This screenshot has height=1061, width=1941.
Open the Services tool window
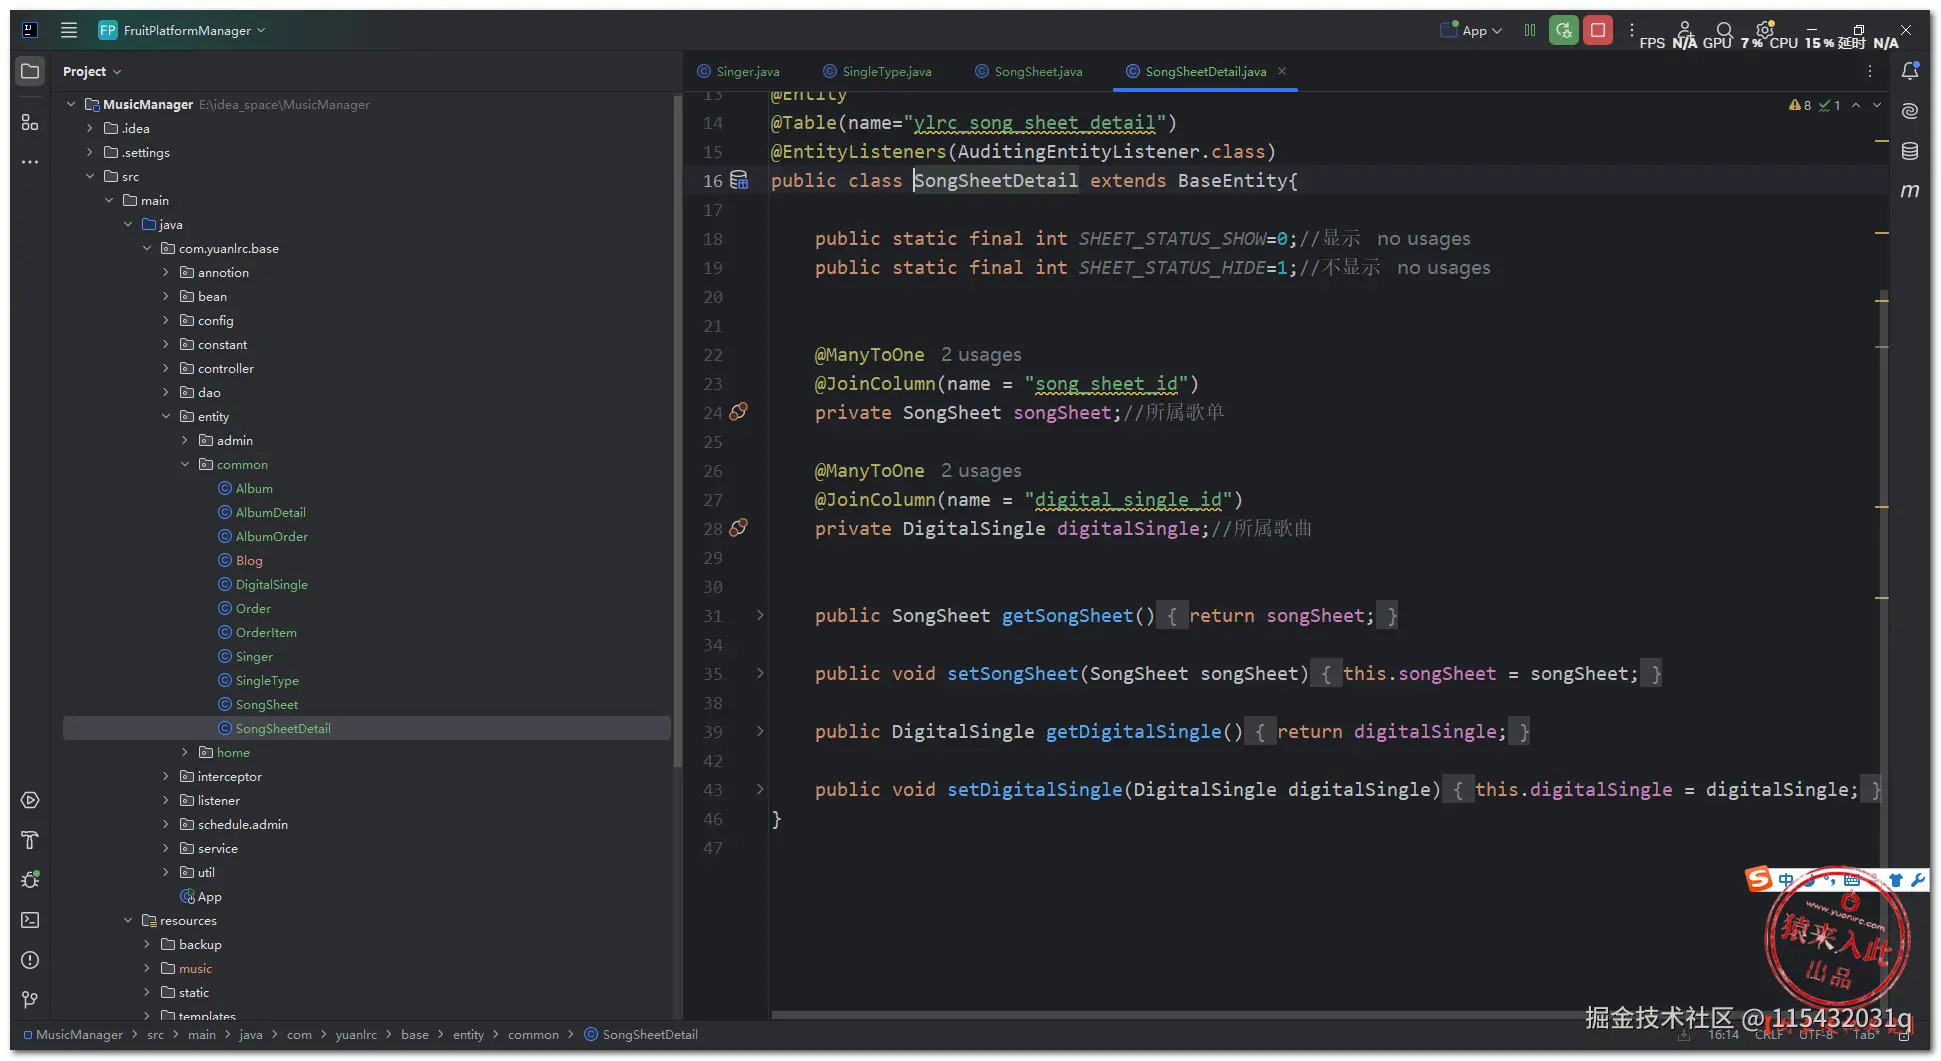pos(30,800)
